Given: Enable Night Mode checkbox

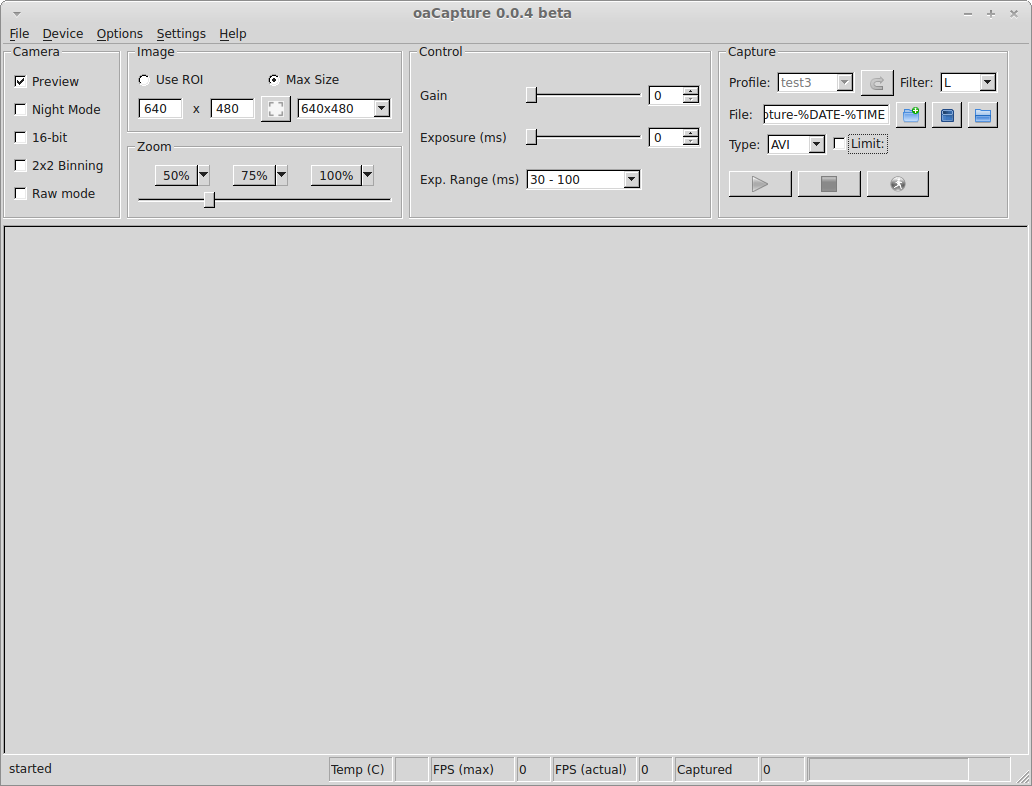Looking at the screenshot, I should click(x=20, y=110).
